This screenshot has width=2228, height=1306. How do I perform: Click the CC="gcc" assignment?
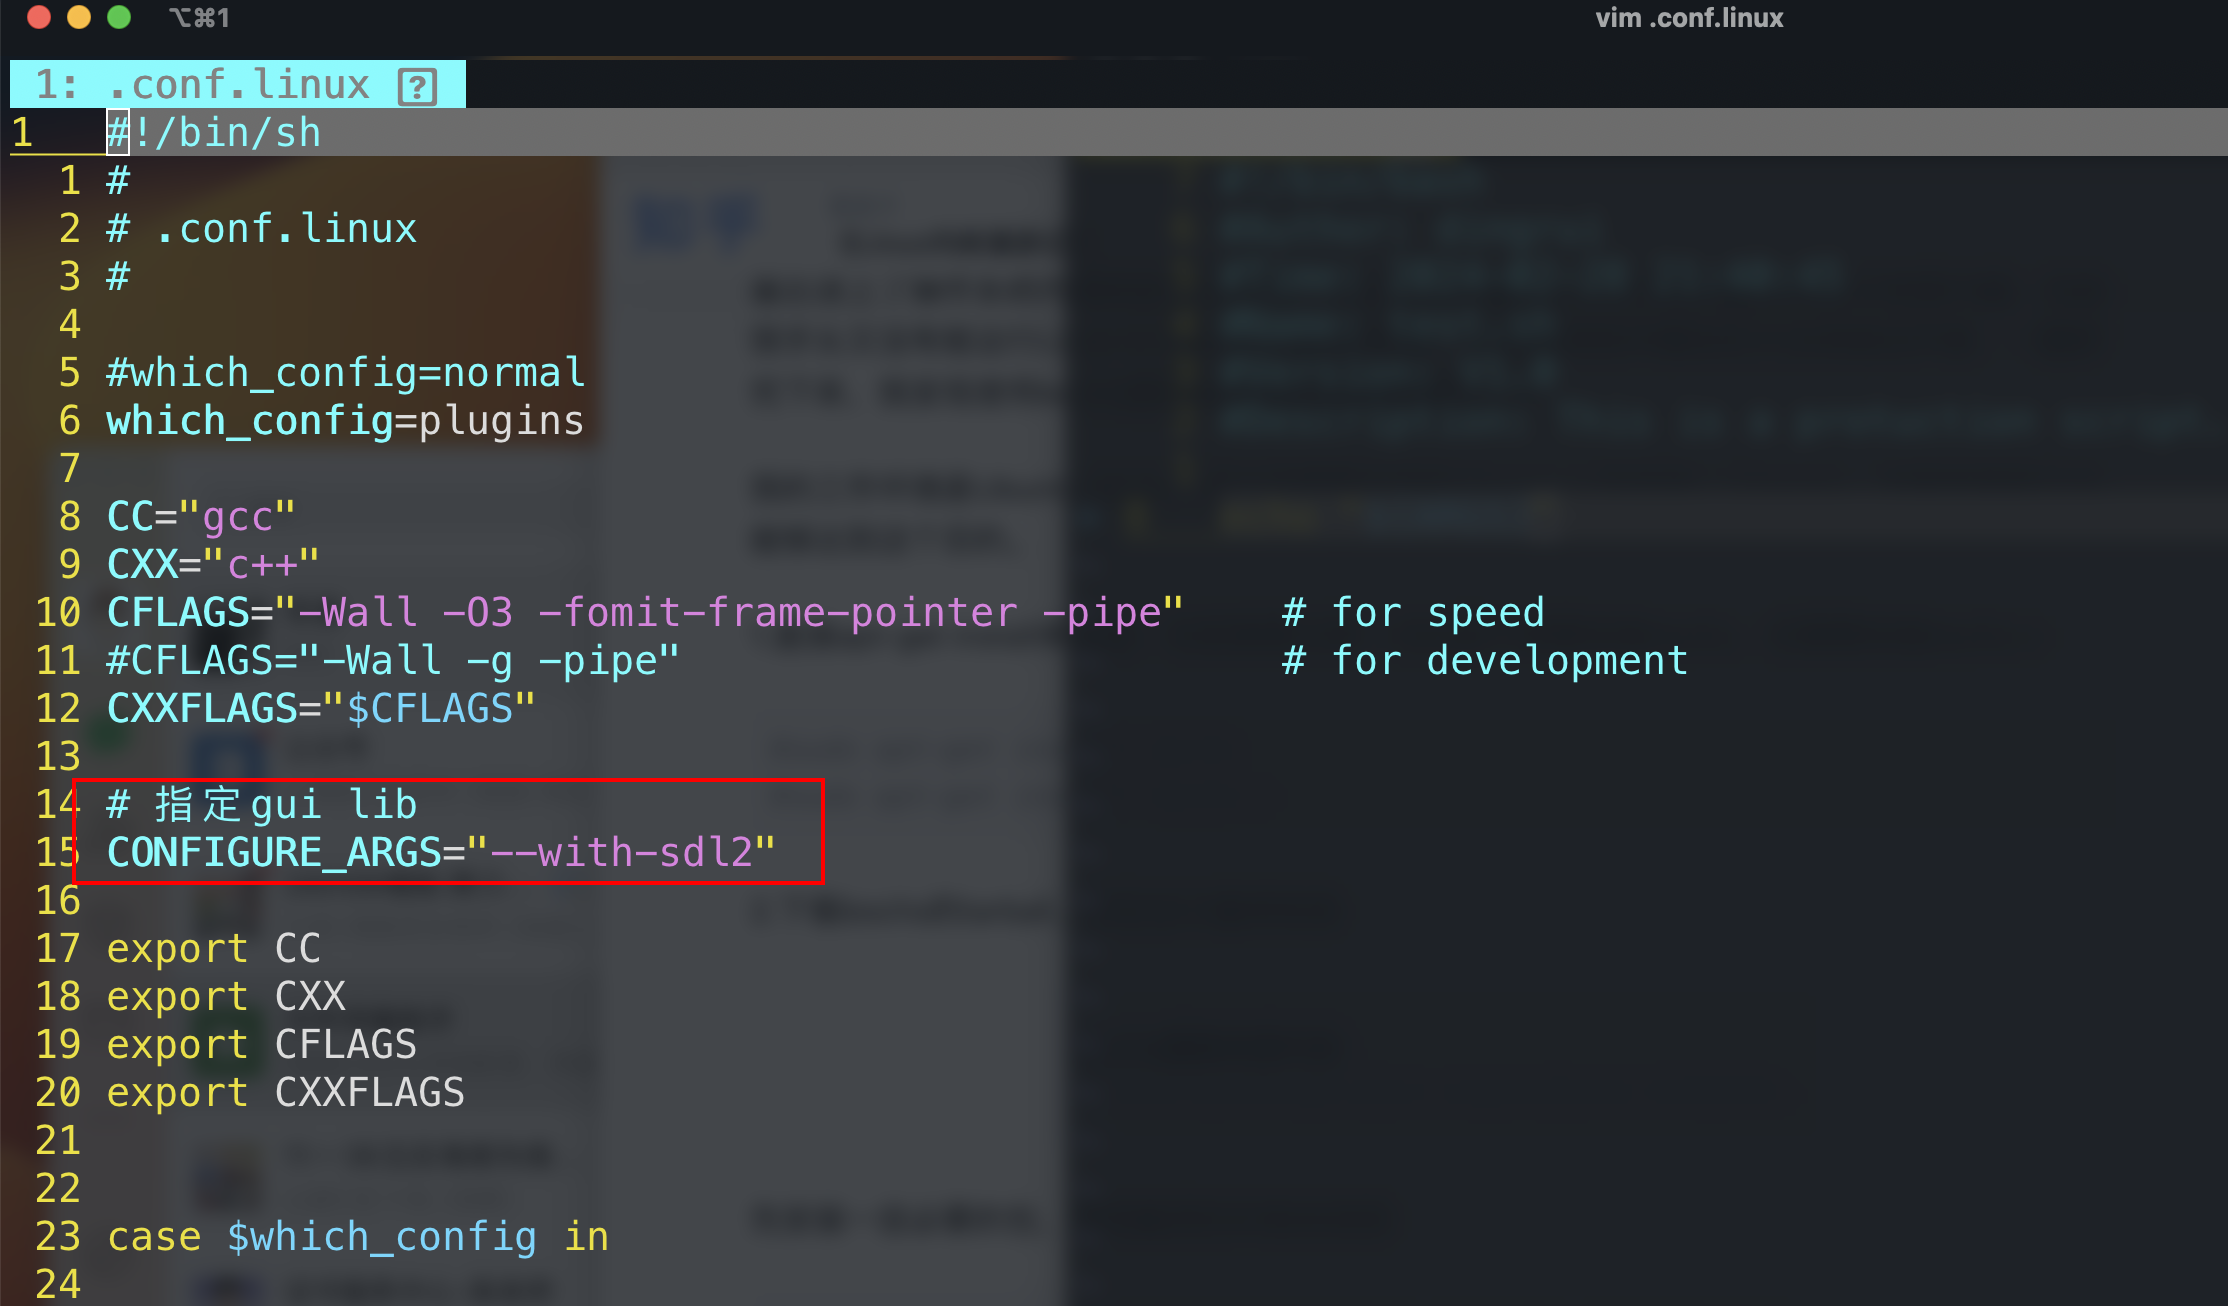coord(201,517)
